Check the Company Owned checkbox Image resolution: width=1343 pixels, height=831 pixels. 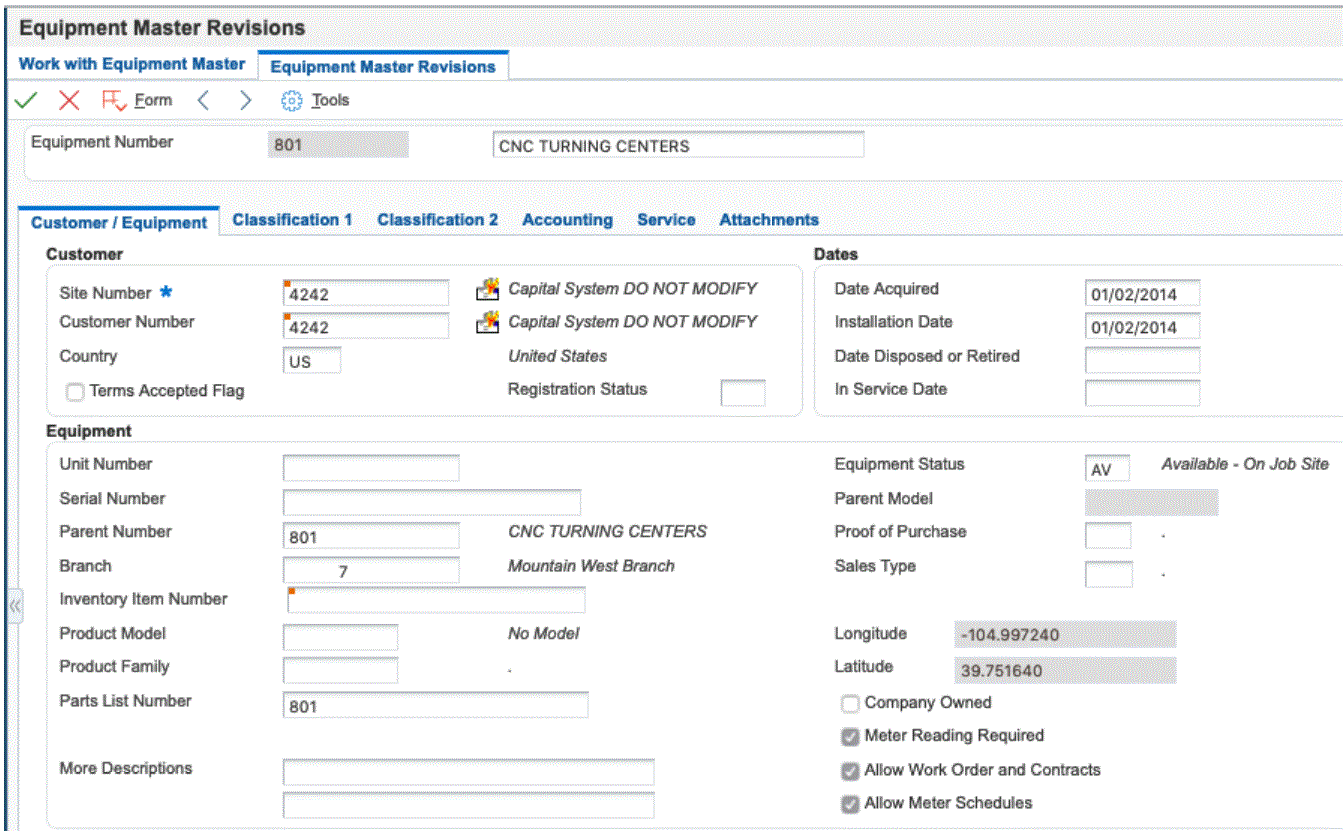click(850, 704)
